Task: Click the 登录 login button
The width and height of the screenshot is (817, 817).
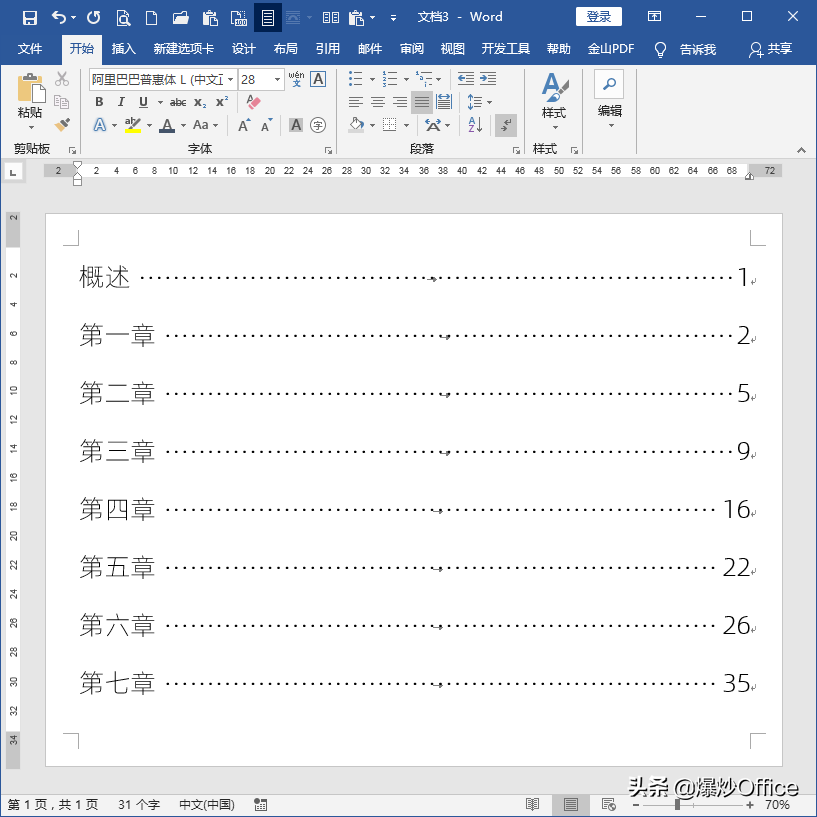Action: (x=599, y=17)
